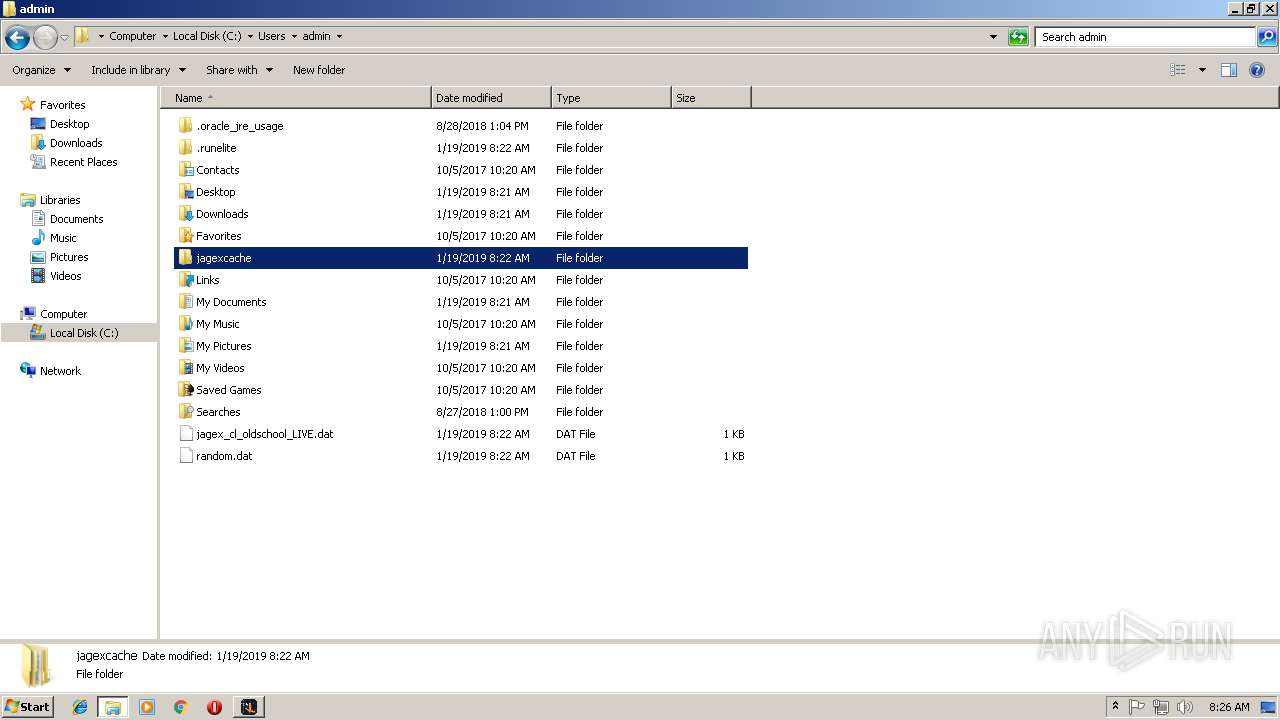The height and width of the screenshot is (720, 1280).
Task: Select the Links folder icon
Action: tap(185, 280)
